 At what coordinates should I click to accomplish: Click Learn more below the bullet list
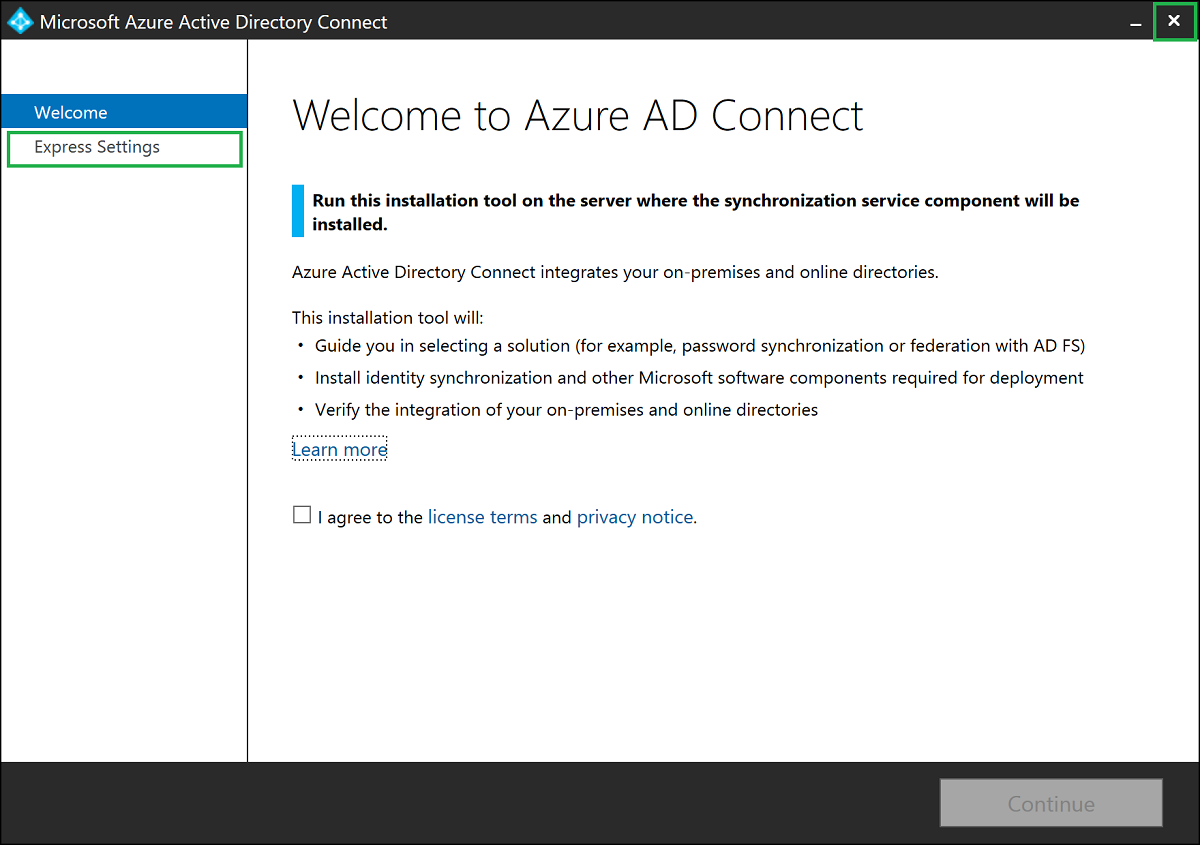coord(339,449)
